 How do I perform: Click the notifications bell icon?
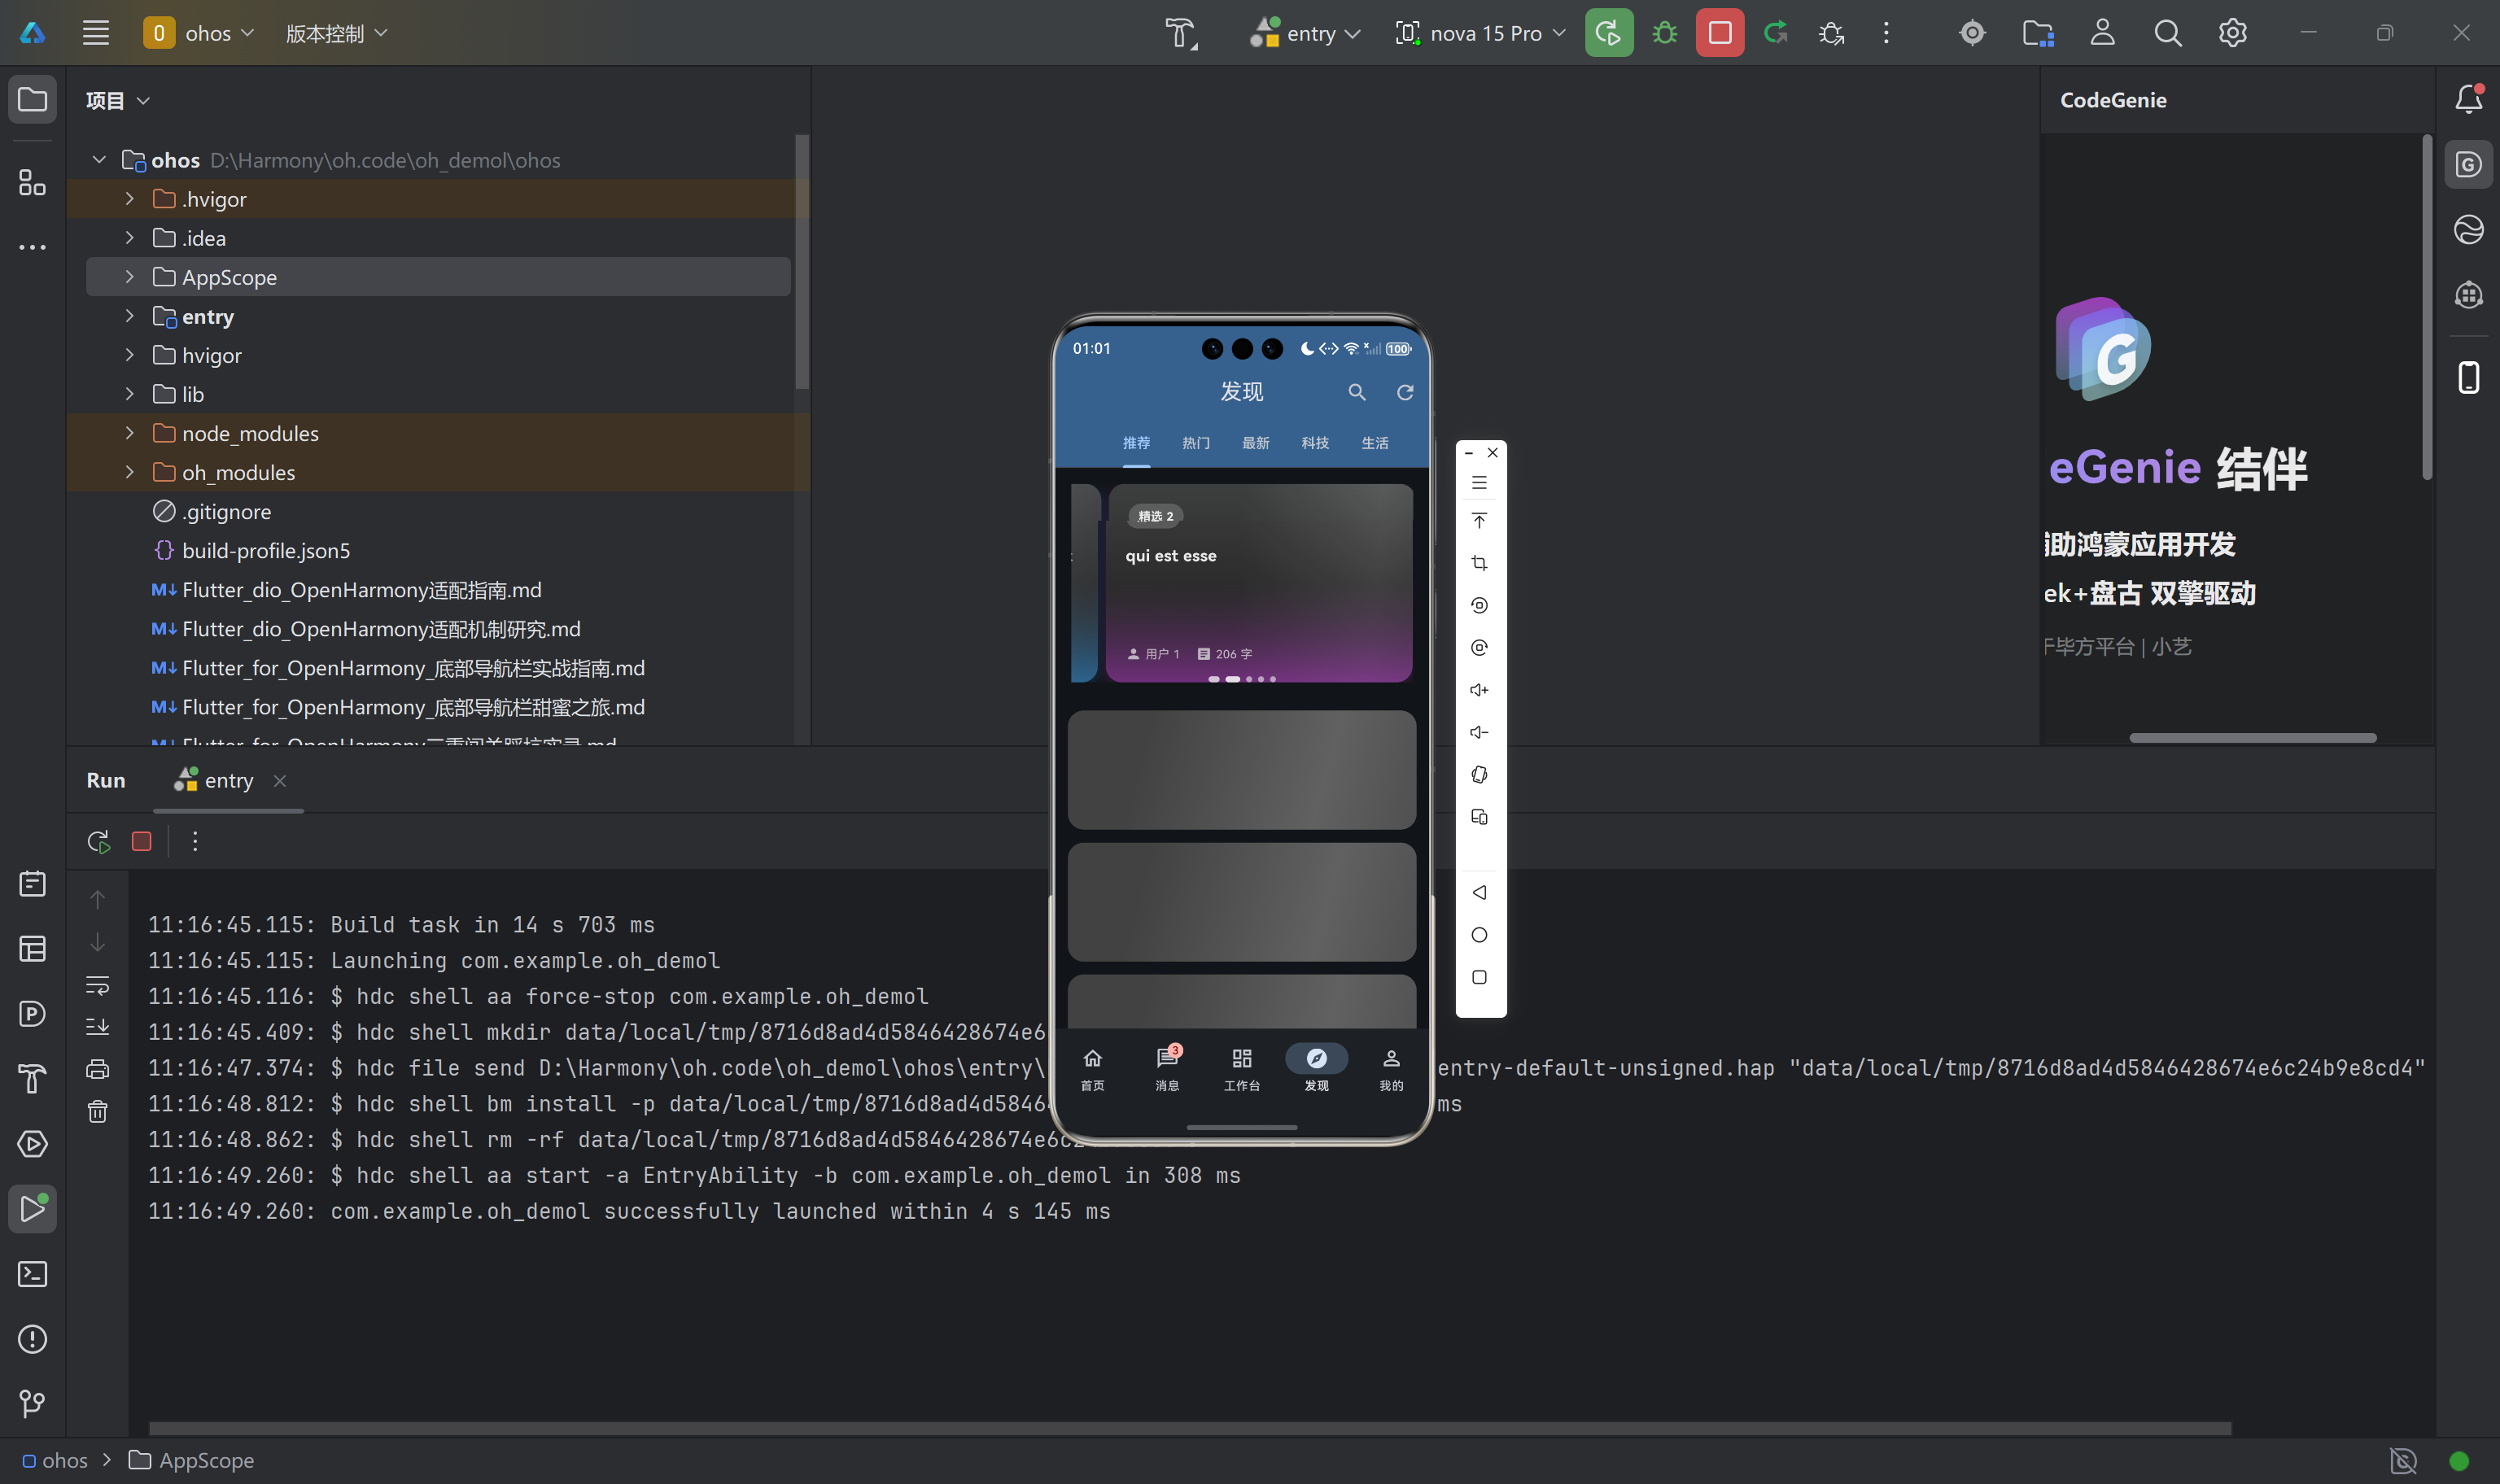[2468, 99]
